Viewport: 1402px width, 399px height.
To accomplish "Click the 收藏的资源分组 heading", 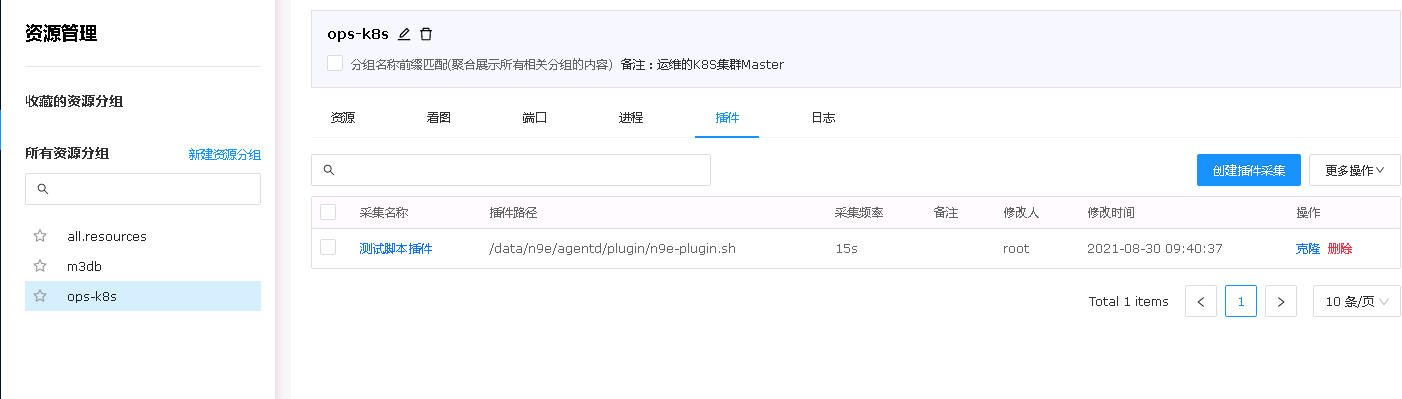I will pyautogui.click(x=75, y=101).
